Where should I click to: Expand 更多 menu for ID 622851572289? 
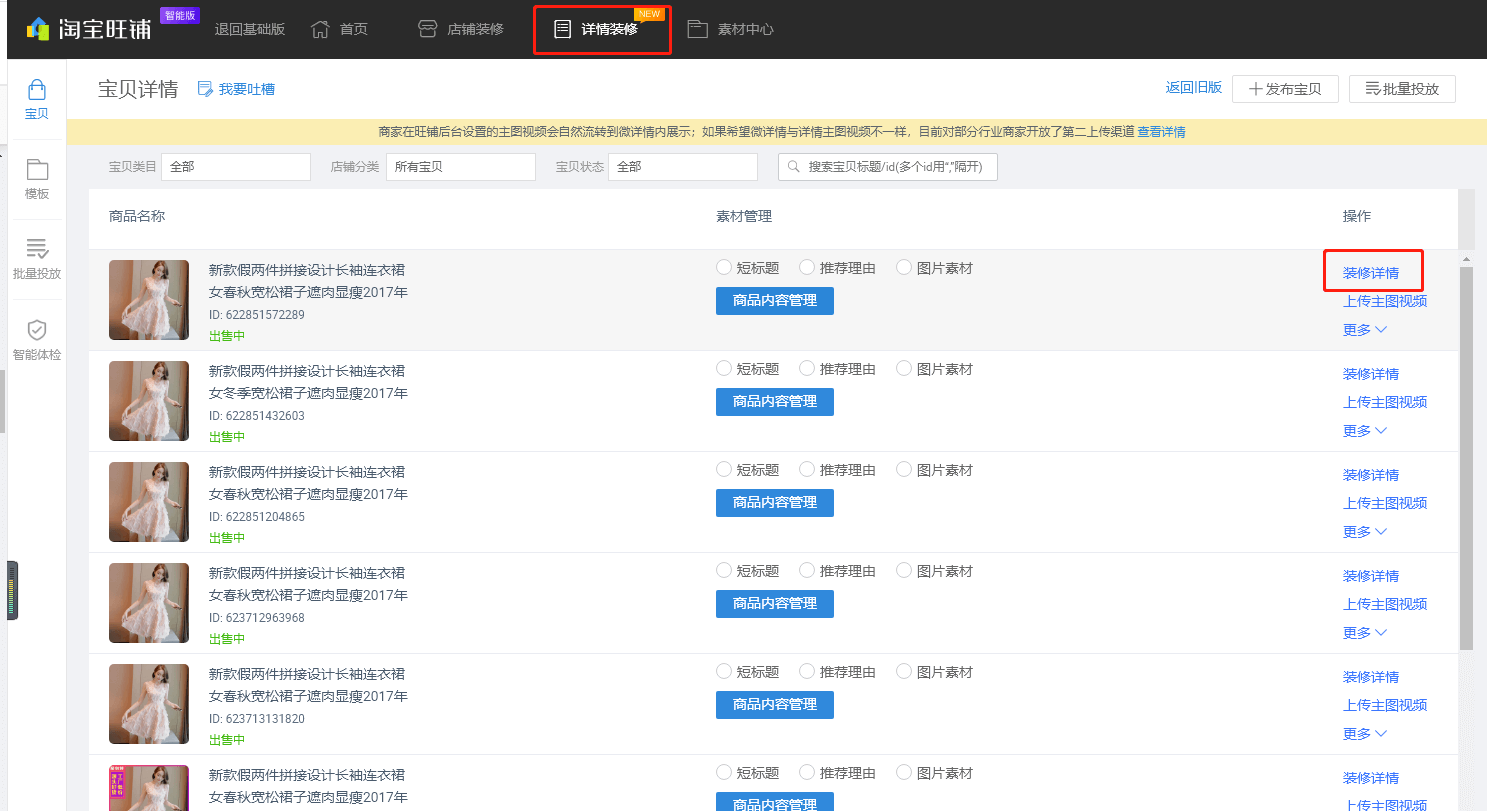(1365, 329)
